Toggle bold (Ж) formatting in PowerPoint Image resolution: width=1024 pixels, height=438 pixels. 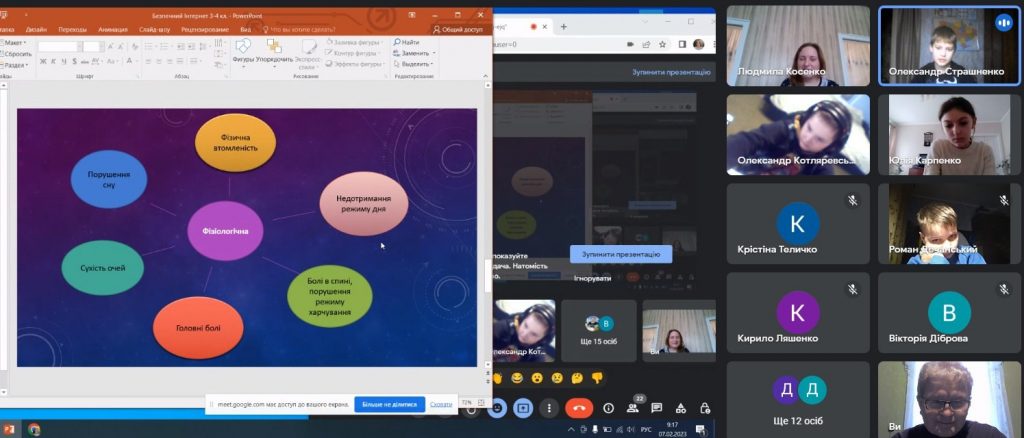pyautogui.click(x=43, y=61)
